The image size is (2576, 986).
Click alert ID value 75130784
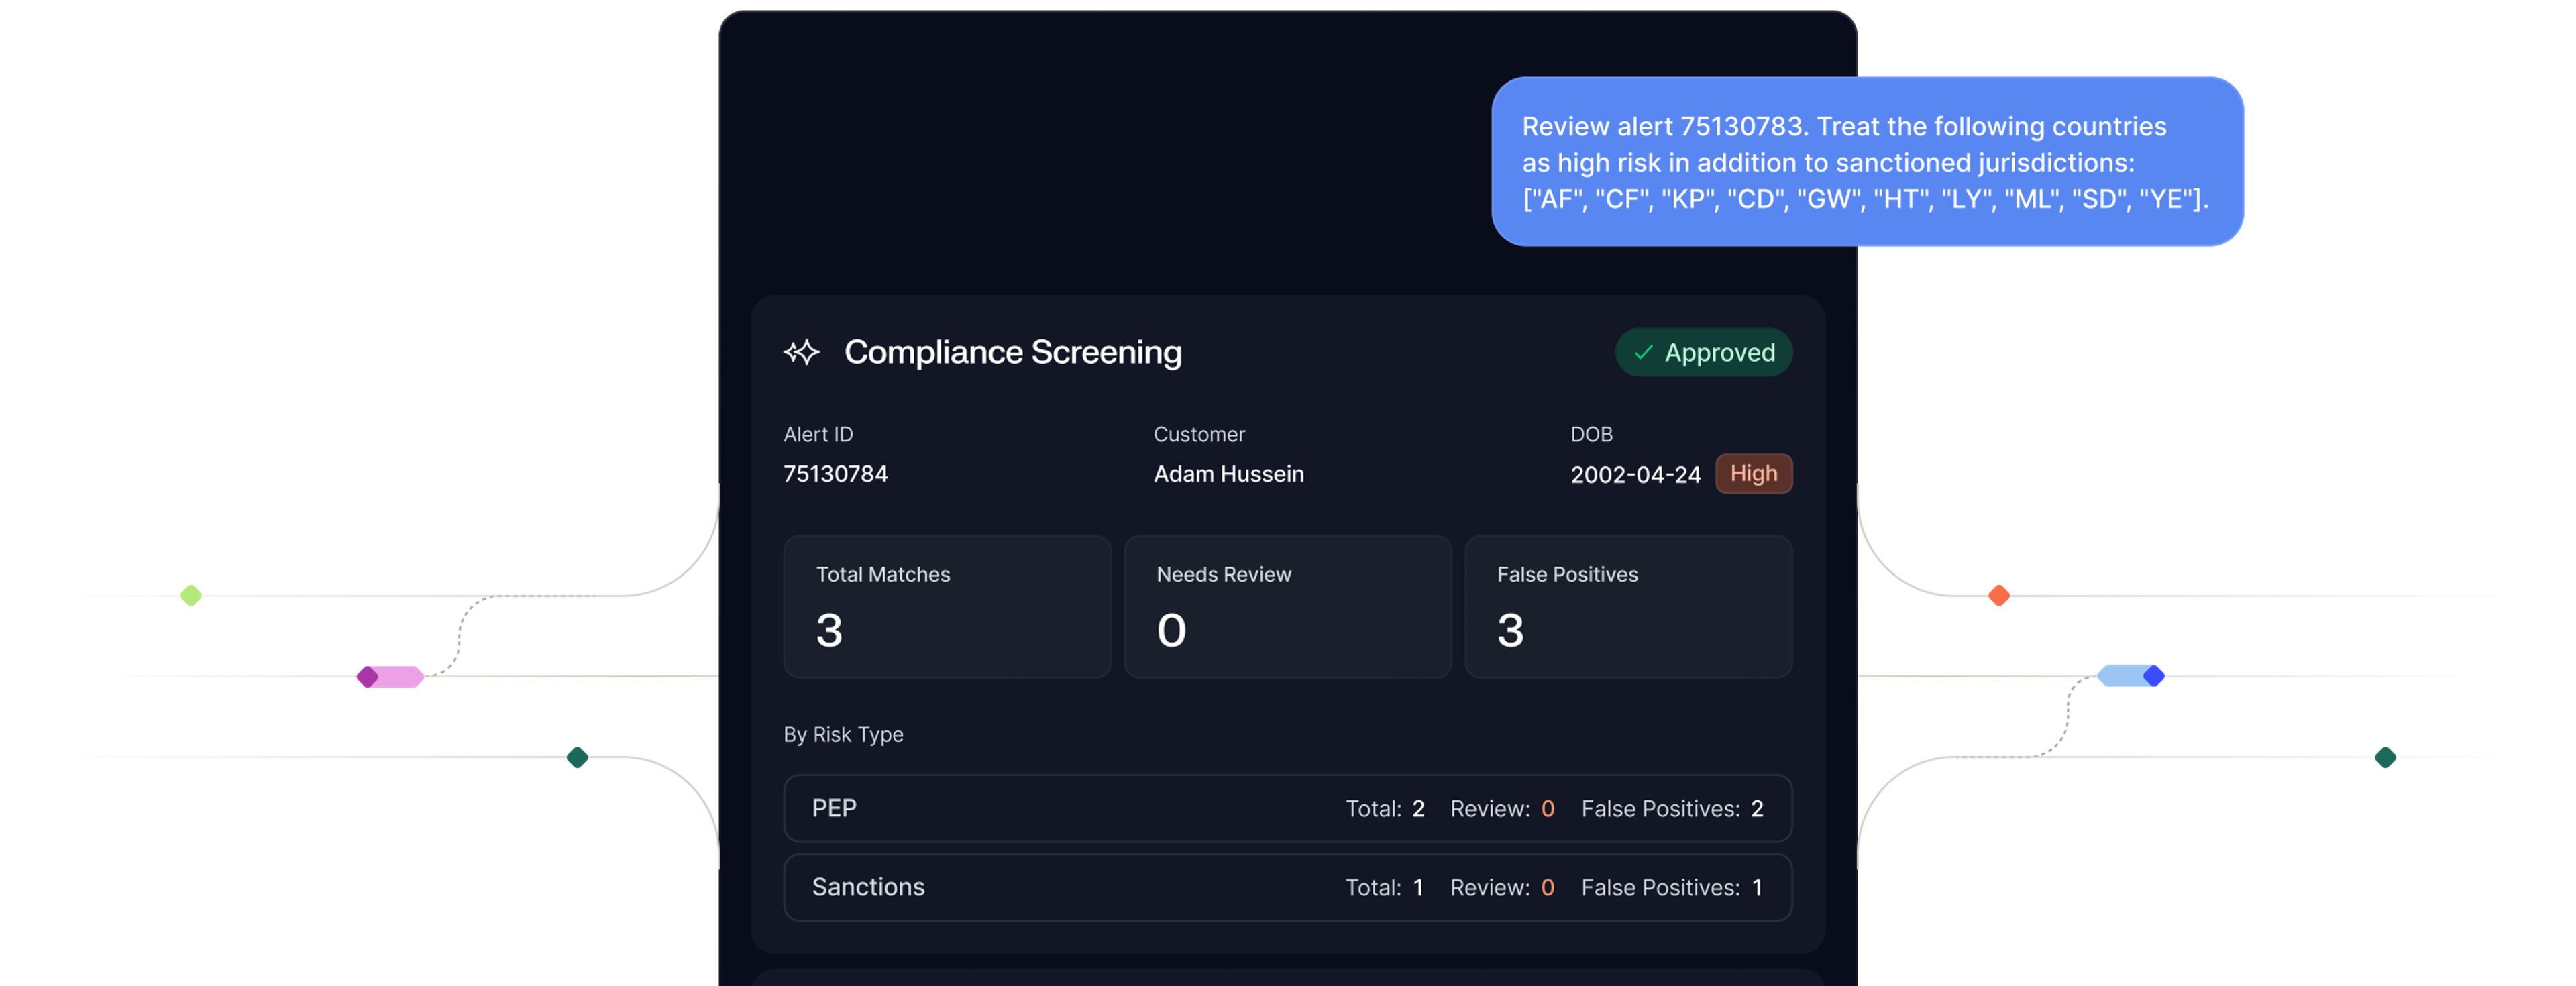pos(835,474)
